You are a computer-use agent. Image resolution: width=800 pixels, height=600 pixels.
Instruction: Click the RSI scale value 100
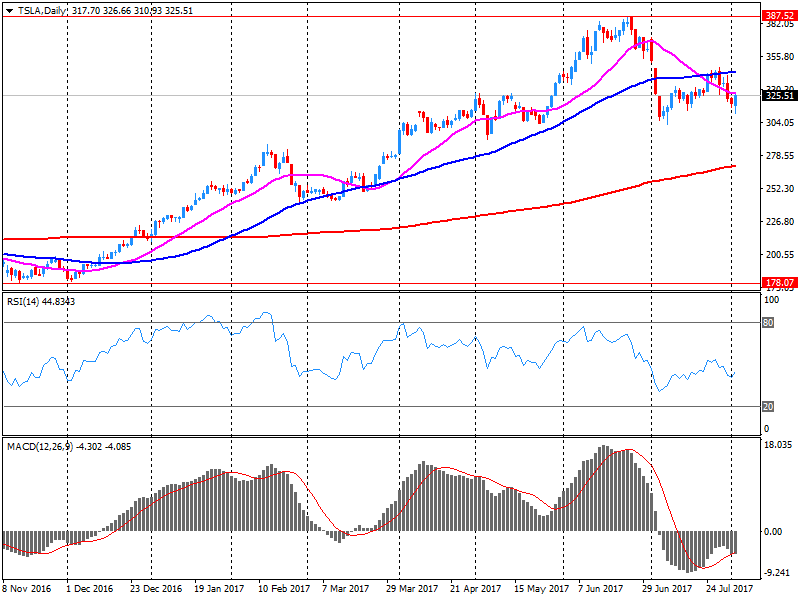coord(771,299)
